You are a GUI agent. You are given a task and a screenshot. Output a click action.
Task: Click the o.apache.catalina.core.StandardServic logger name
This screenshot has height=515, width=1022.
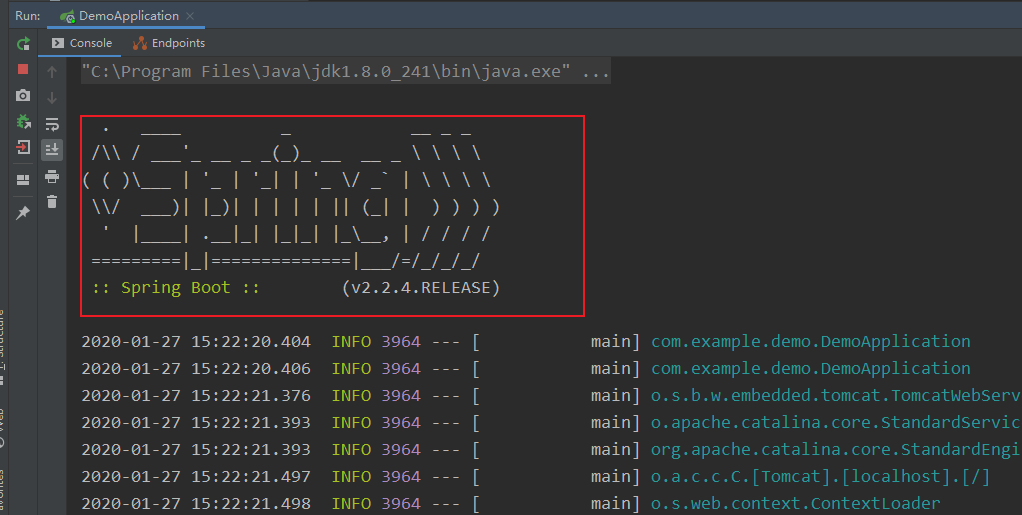click(x=836, y=422)
